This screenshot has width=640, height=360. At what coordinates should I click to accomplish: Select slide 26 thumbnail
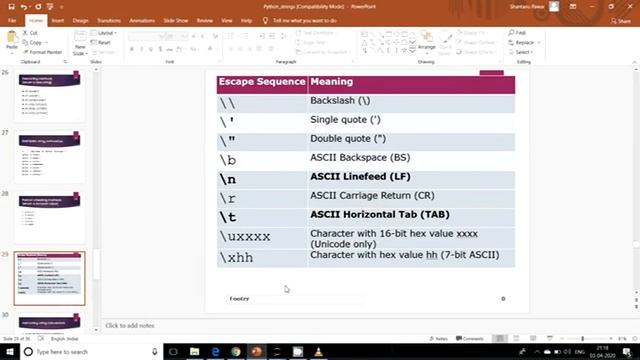[49, 96]
